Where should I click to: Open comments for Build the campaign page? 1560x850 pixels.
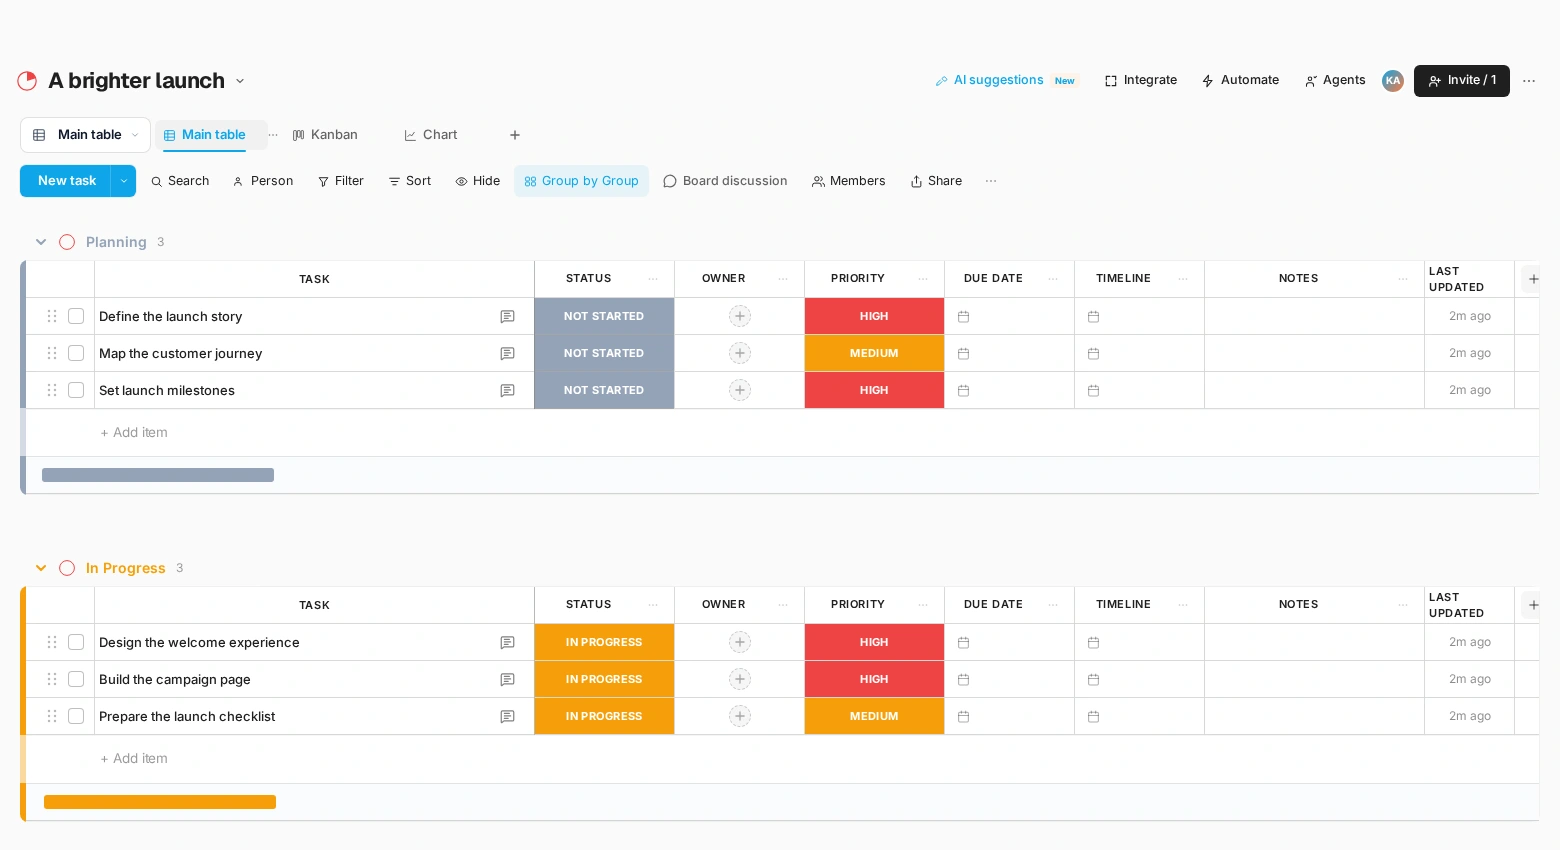(x=507, y=679)
